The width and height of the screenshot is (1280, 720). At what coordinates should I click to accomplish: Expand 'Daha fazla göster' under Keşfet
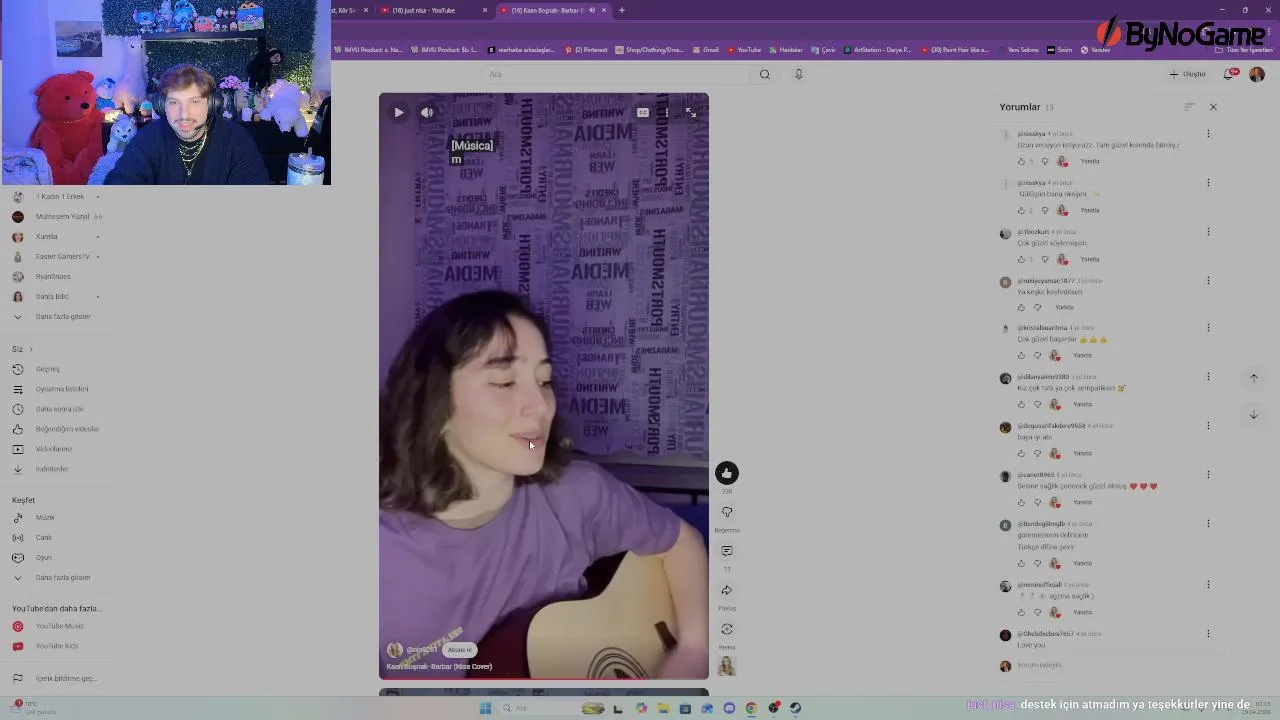[x=63, y=578]
